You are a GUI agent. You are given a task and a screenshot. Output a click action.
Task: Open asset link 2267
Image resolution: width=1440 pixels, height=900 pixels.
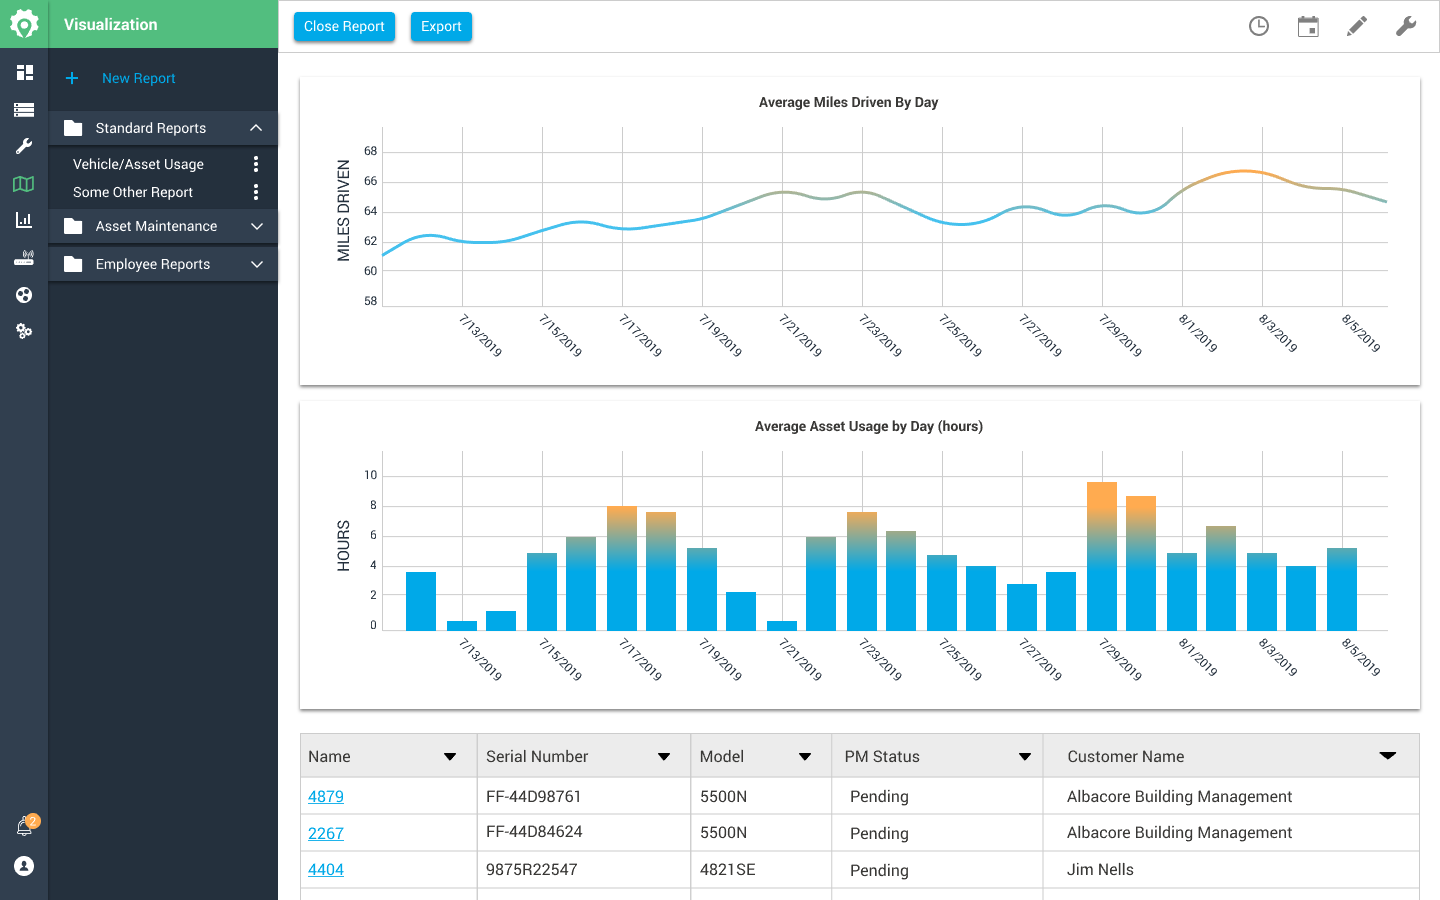(x=326, y=834)
